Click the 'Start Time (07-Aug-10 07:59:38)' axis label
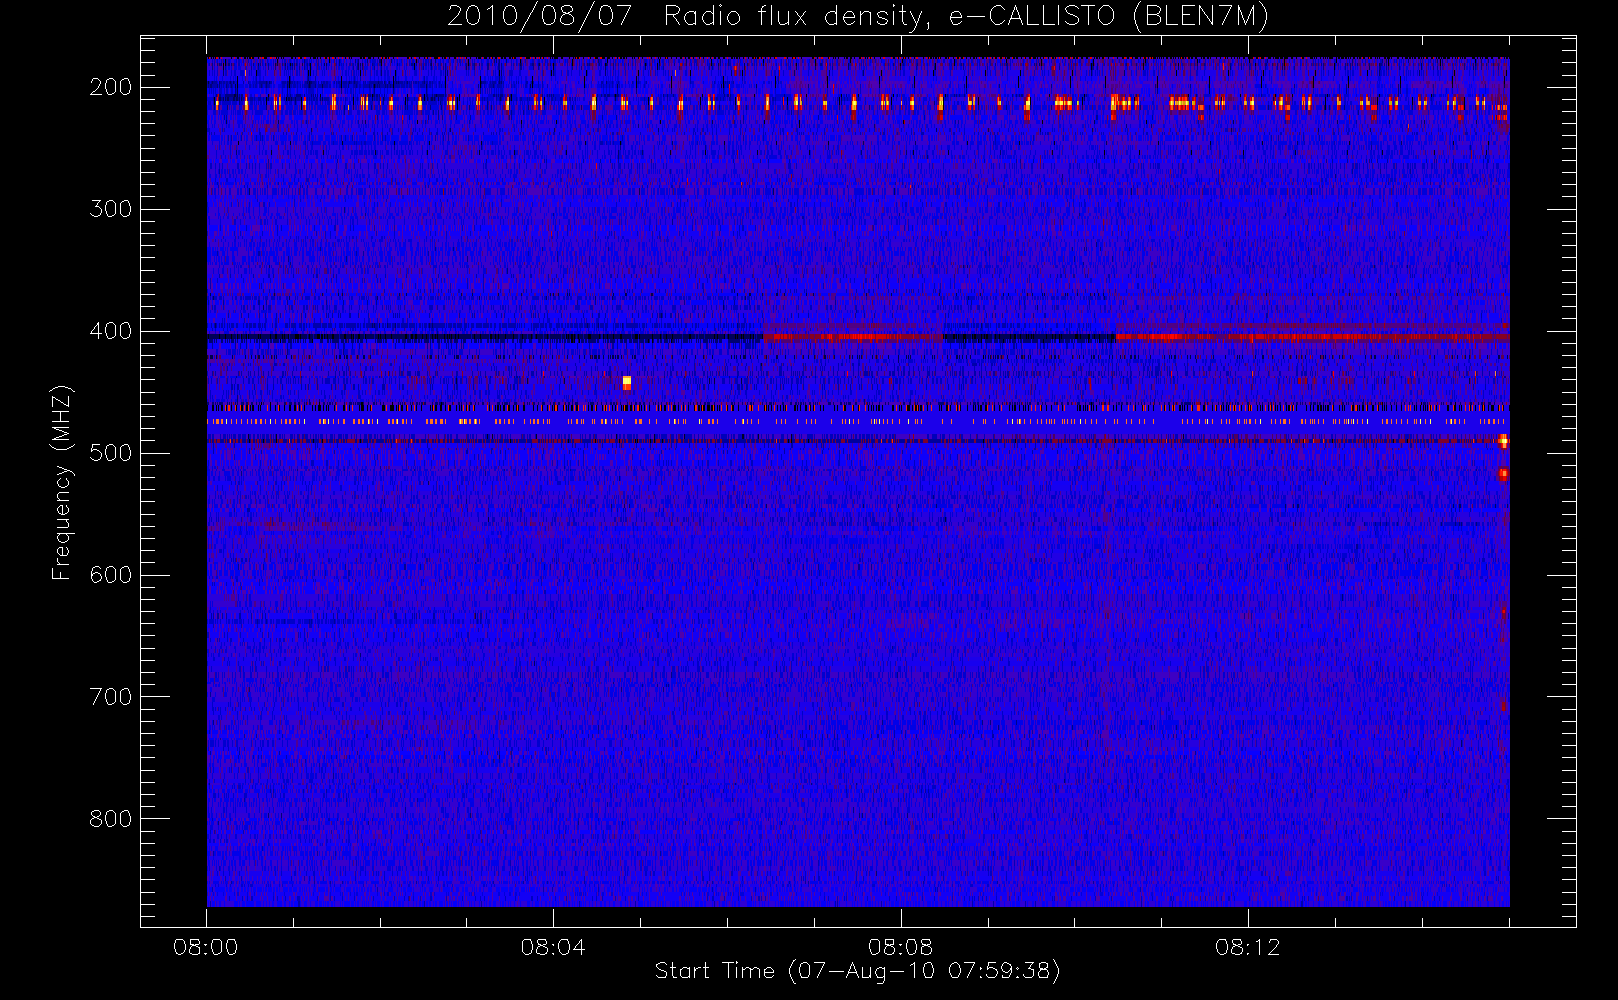This screenshot has height=1000, width=1618. tap(857, 971)
